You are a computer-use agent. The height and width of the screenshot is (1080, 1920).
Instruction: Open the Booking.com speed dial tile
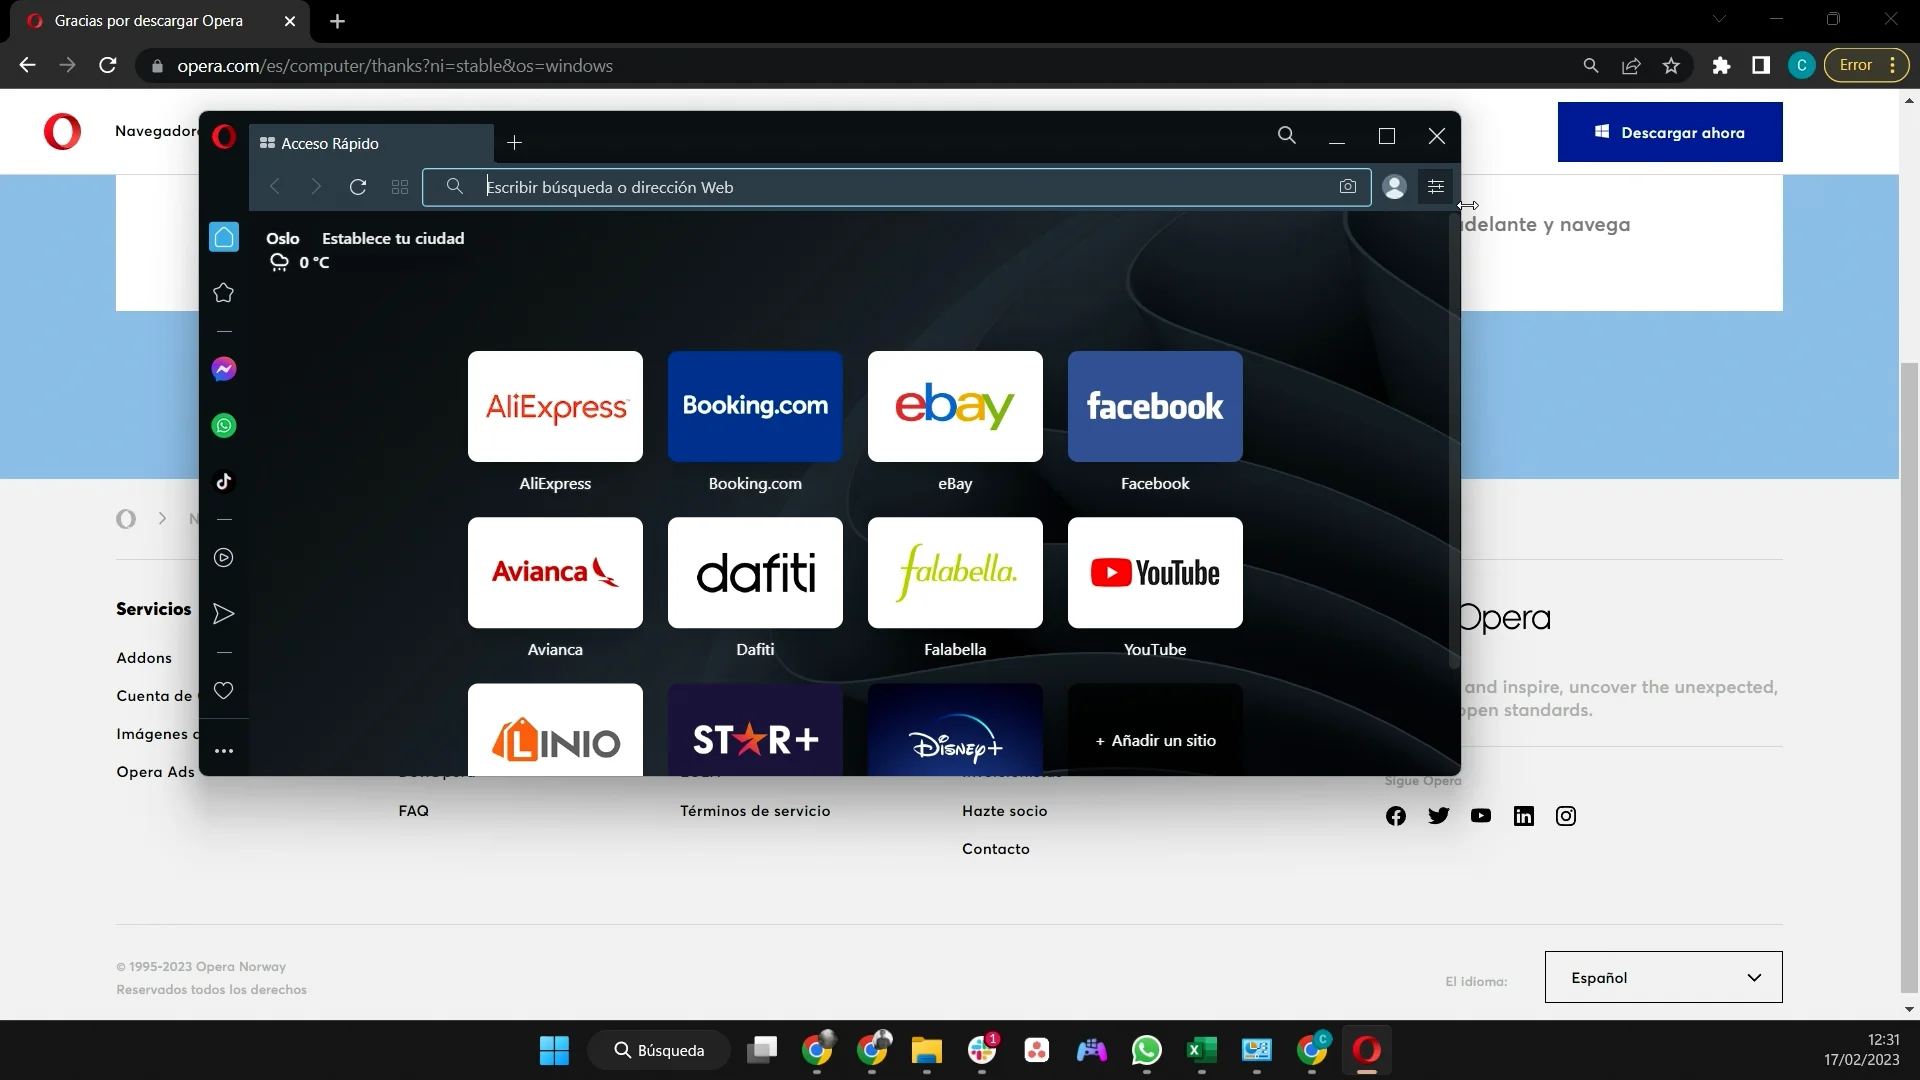pyautogui.click(x=755, y=406)
